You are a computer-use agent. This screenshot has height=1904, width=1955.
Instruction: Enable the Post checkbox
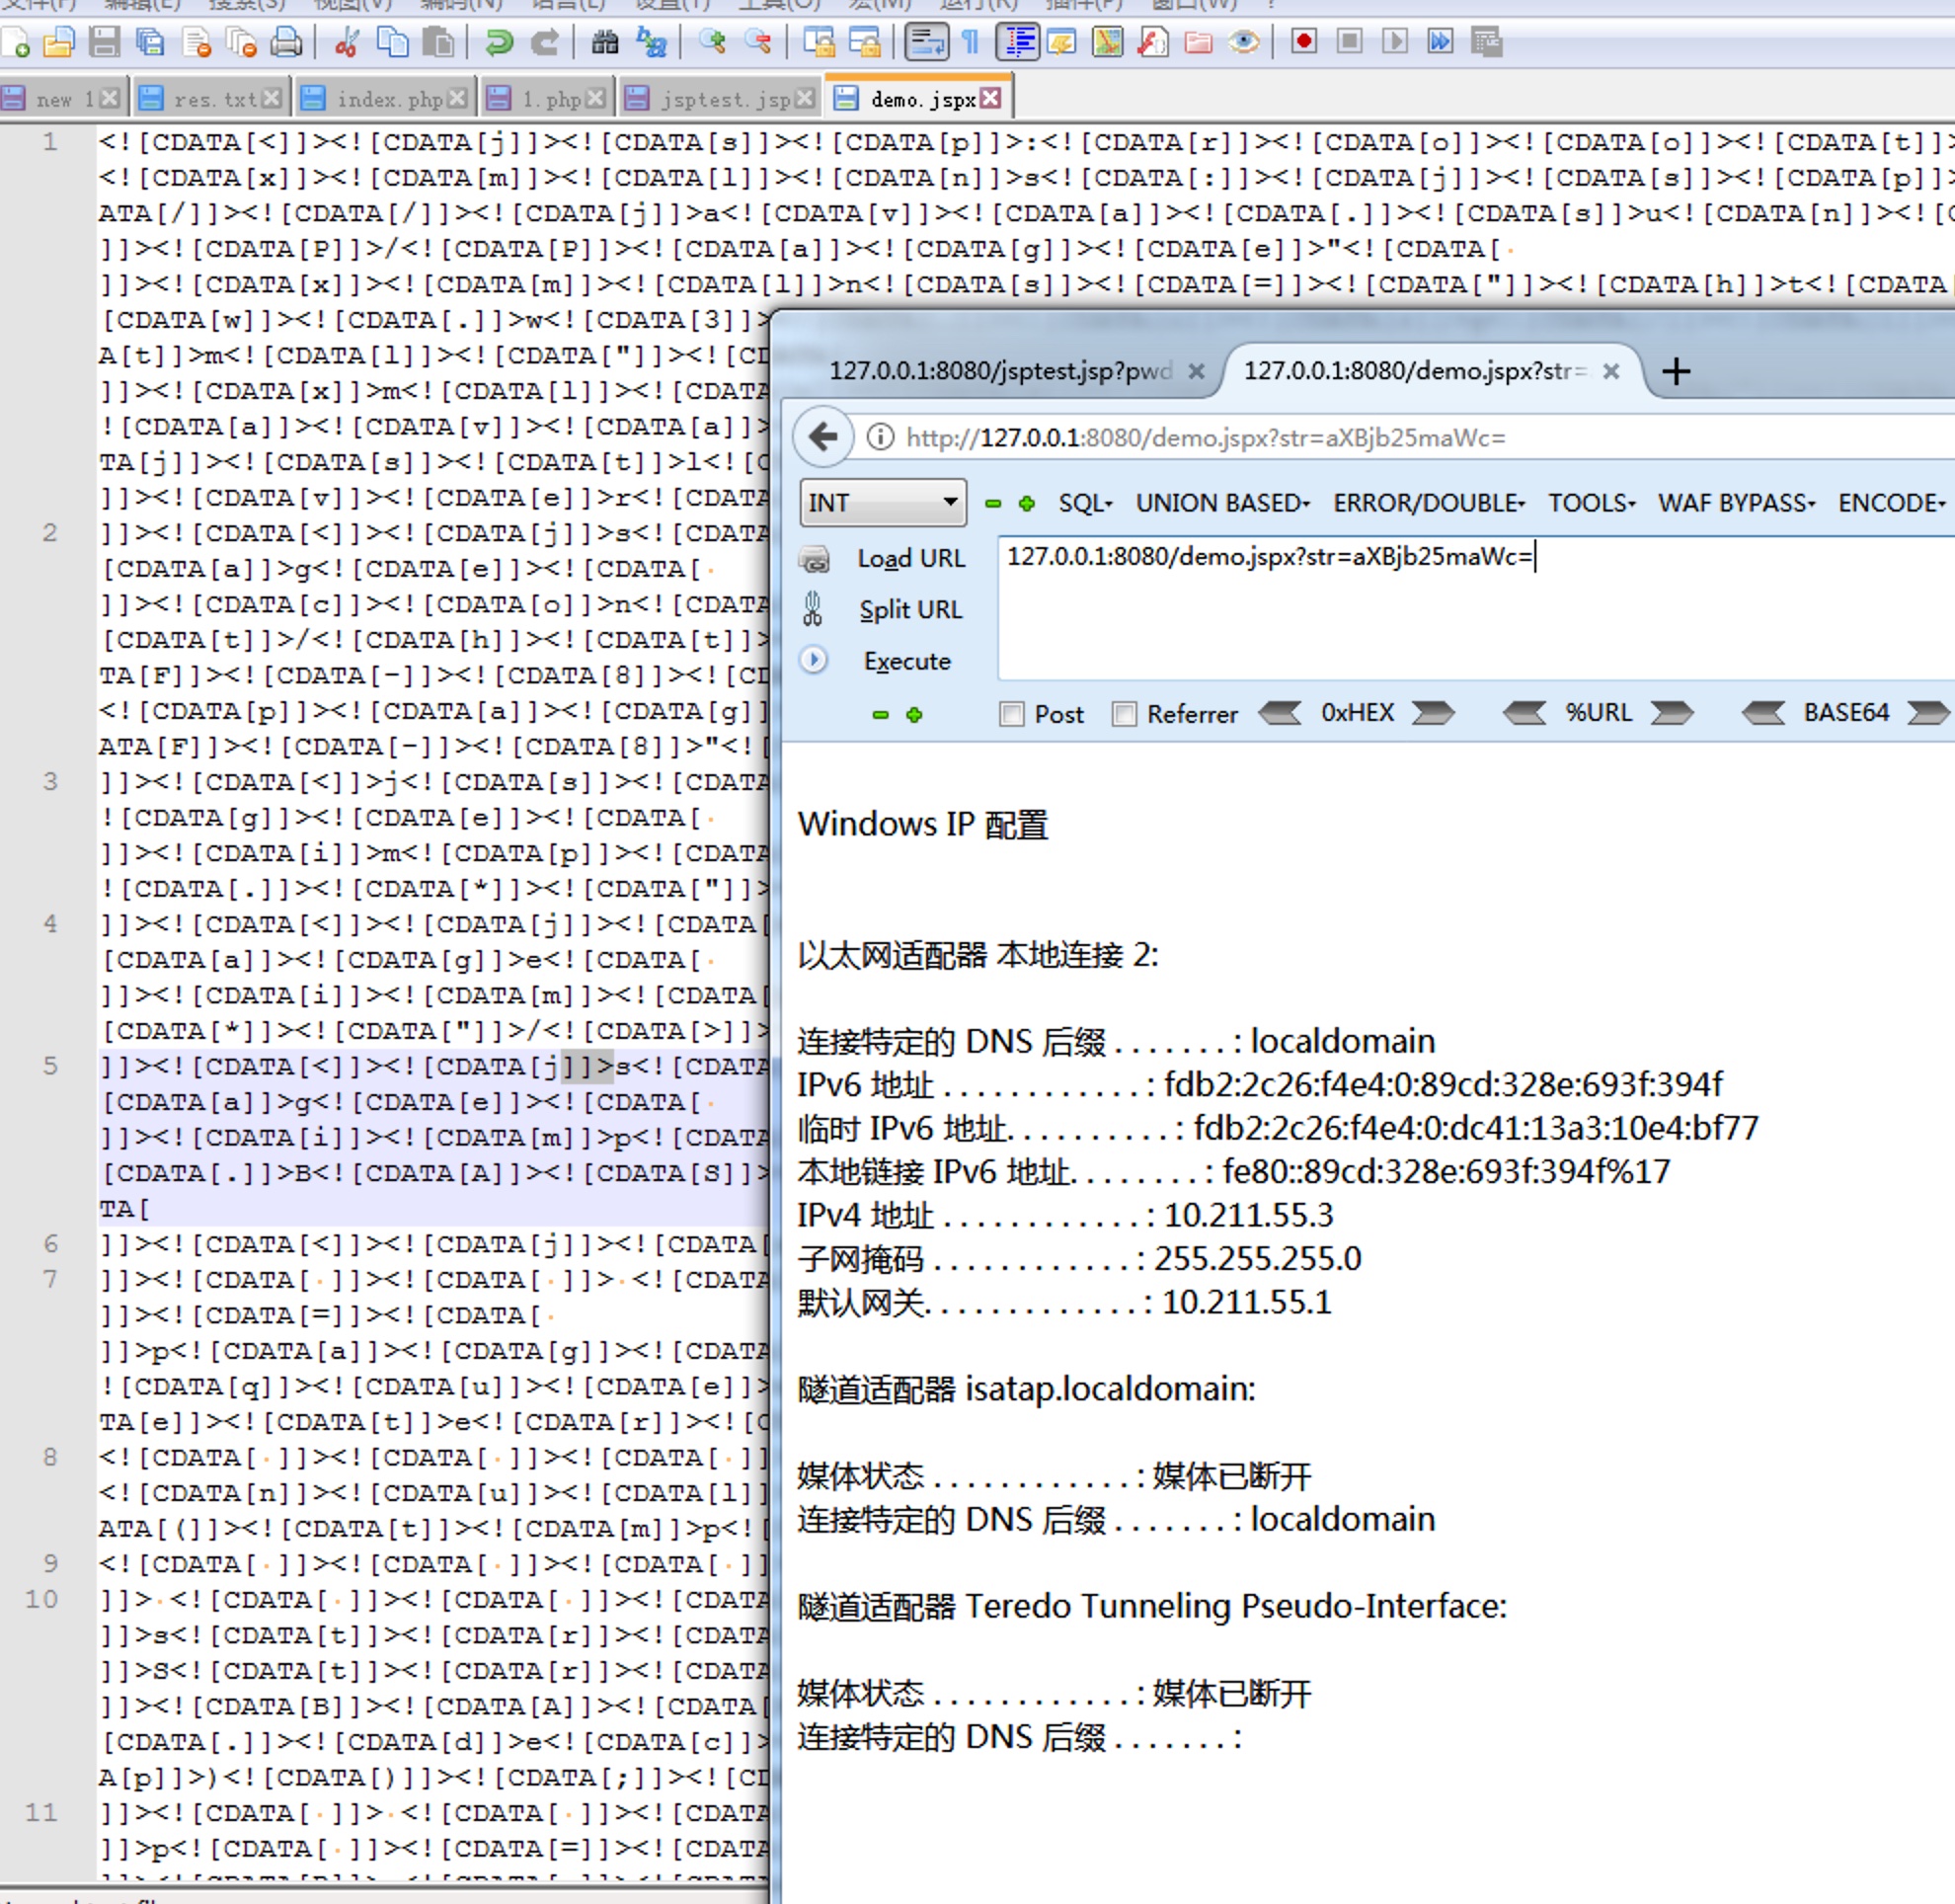click(x=1012, y=714)
